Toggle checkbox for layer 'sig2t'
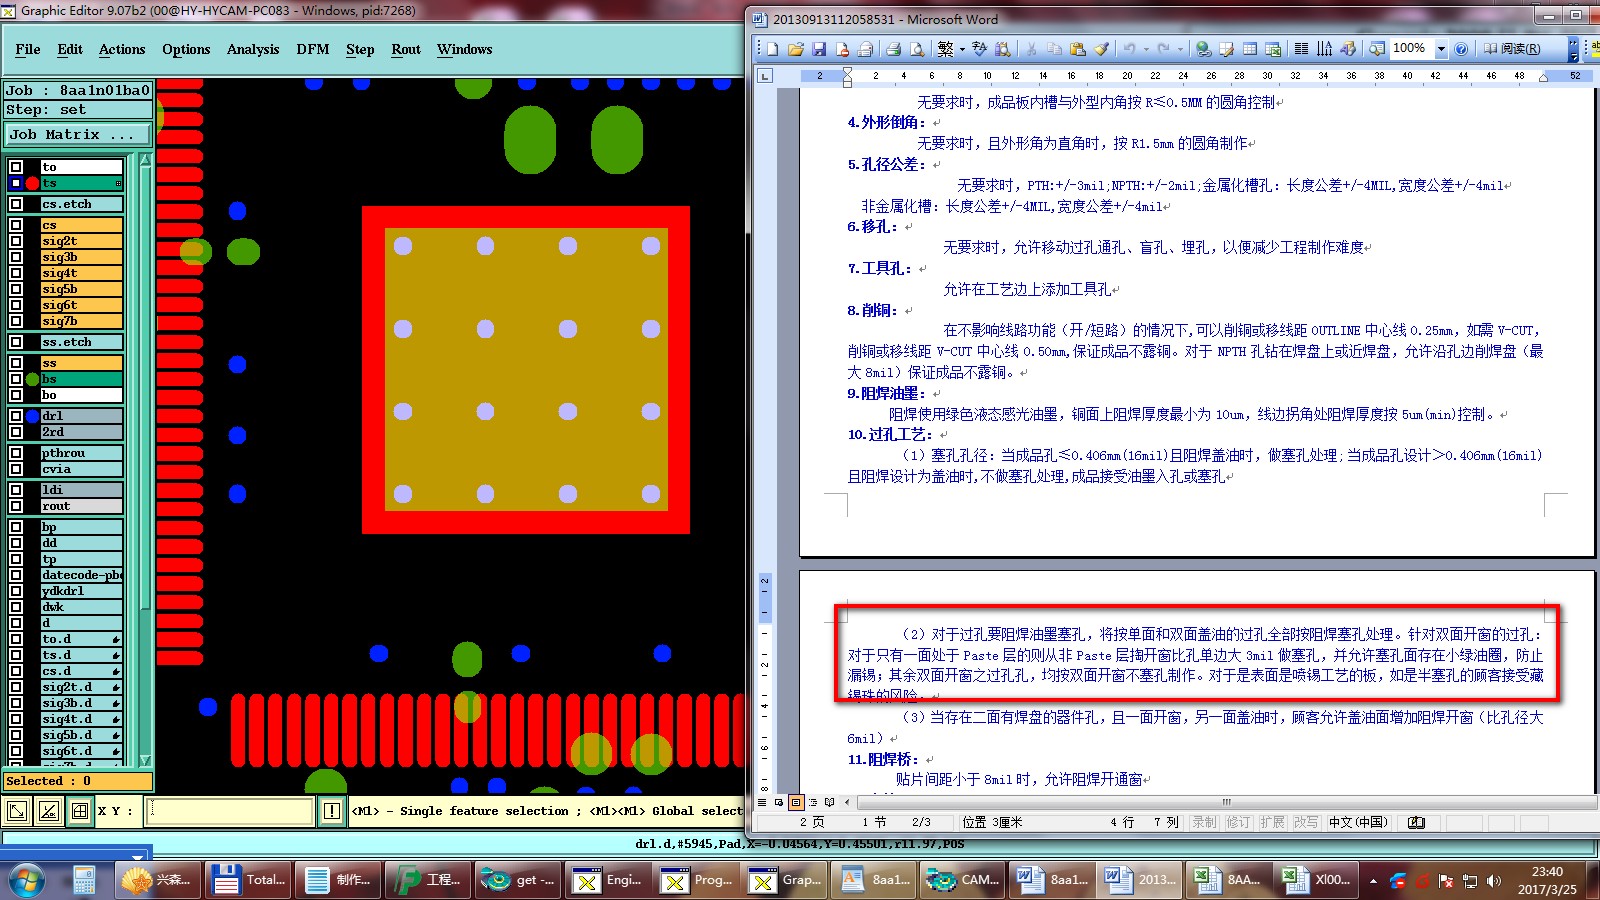Screen dimensions: 1600x900 tap(16, 241)
